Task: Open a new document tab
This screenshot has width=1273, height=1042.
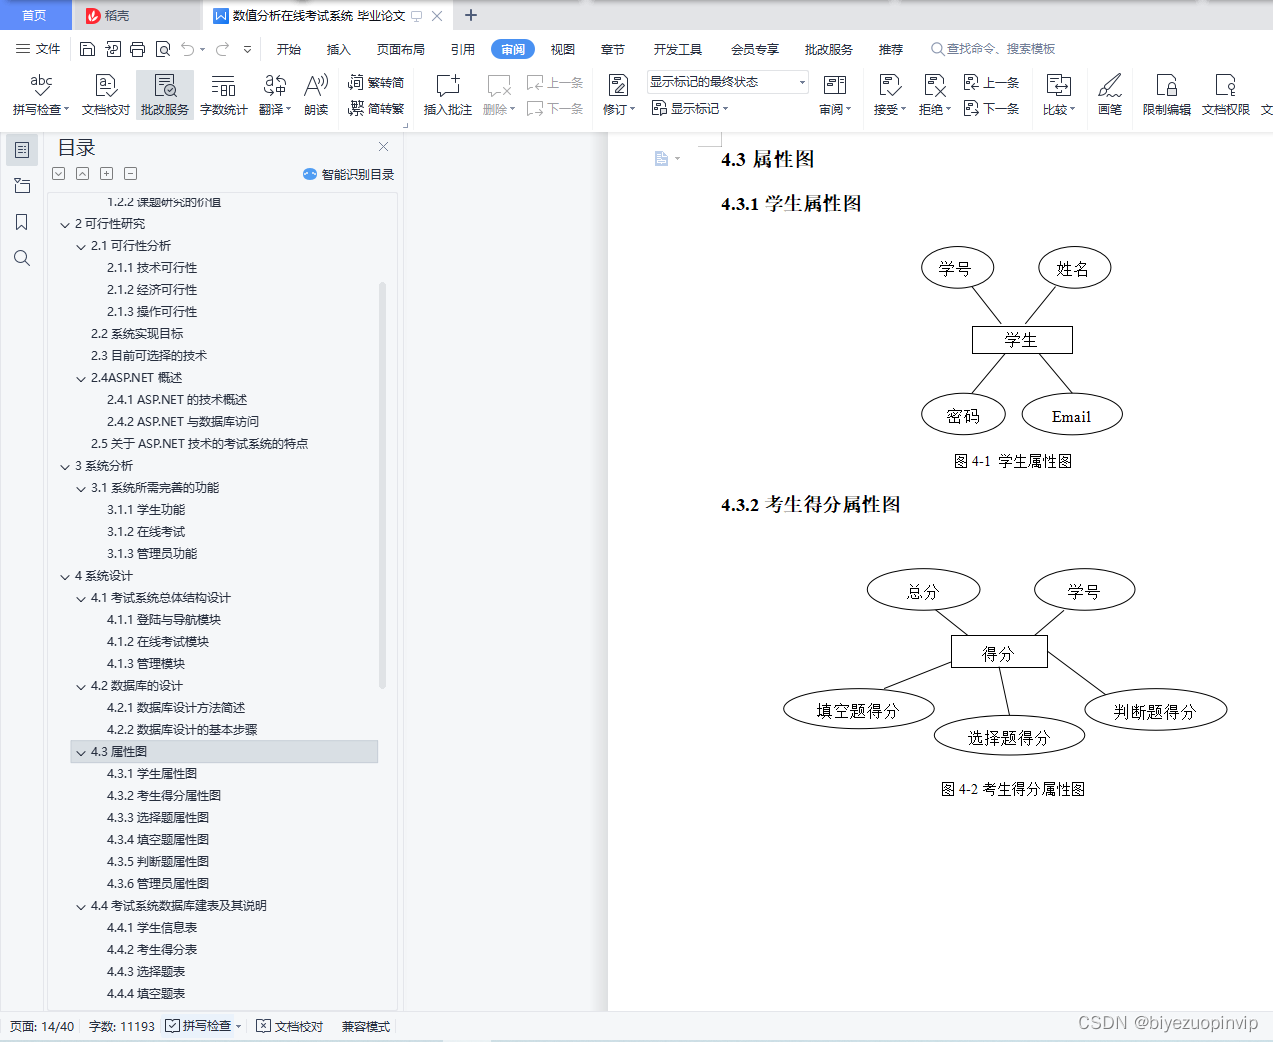Action: tap(471, 15)
